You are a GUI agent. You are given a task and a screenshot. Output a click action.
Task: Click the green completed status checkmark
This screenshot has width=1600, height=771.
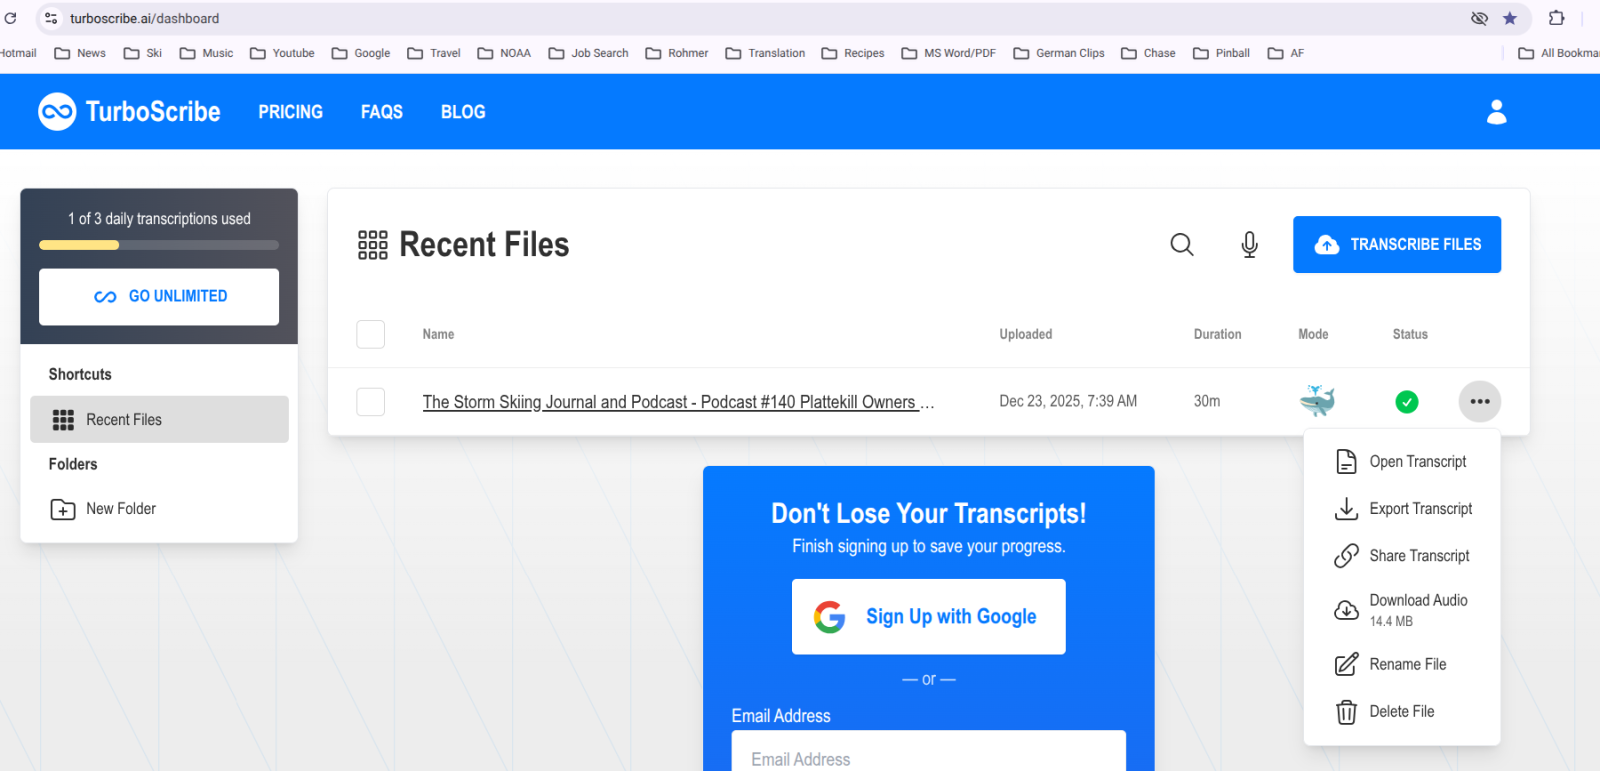[1406, 402]
